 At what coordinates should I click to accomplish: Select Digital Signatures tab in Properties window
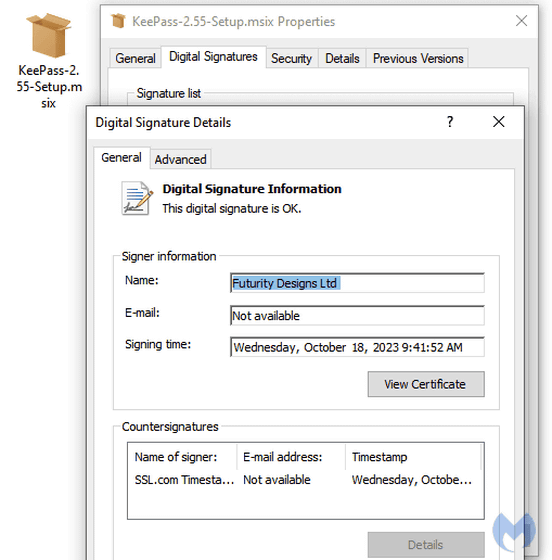[x=213, y=56]
